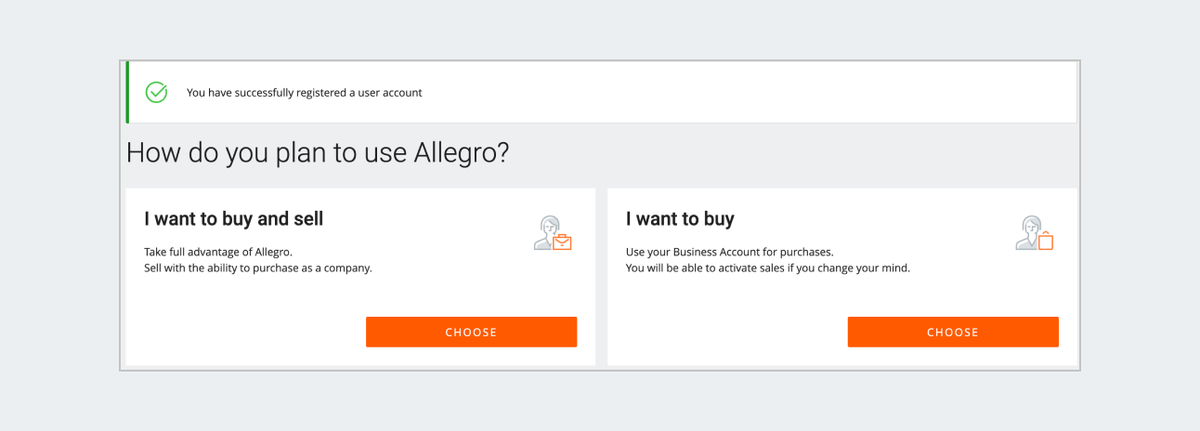Screen dimensions: 1200x431
Task: Click the green accent bar on the notification
Action: coord(127,92)
